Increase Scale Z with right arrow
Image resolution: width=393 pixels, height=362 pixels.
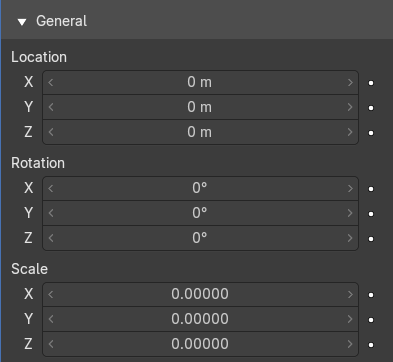coord(350,344)
